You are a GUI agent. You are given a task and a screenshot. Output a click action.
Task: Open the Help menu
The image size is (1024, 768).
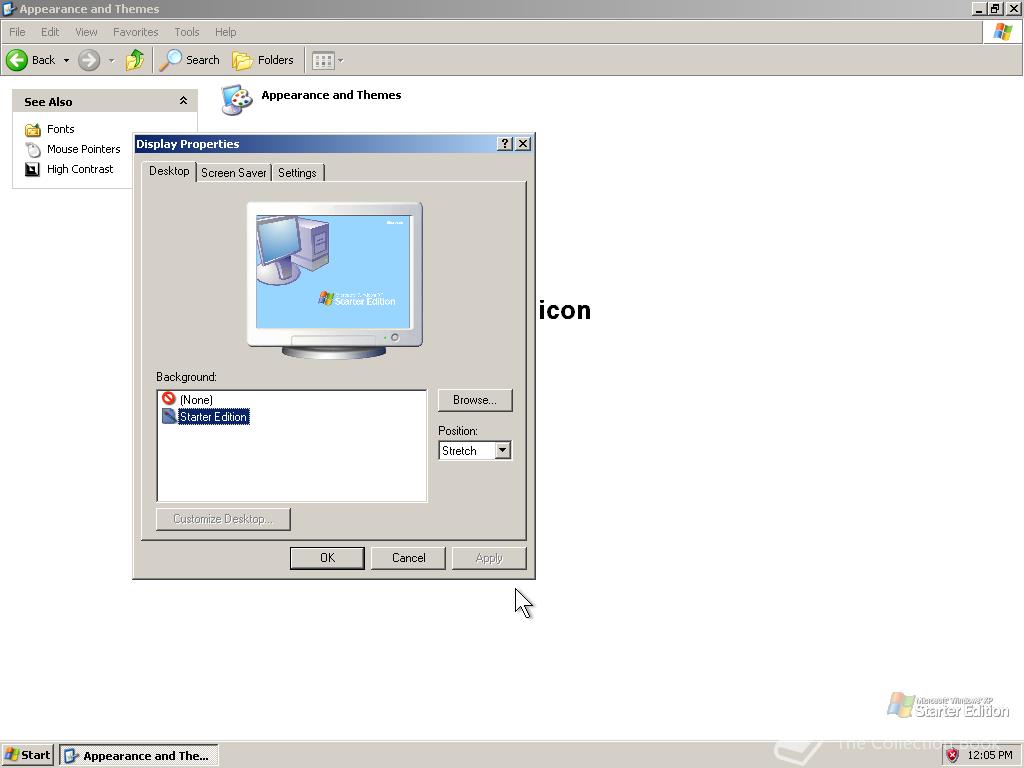[225, 32]
